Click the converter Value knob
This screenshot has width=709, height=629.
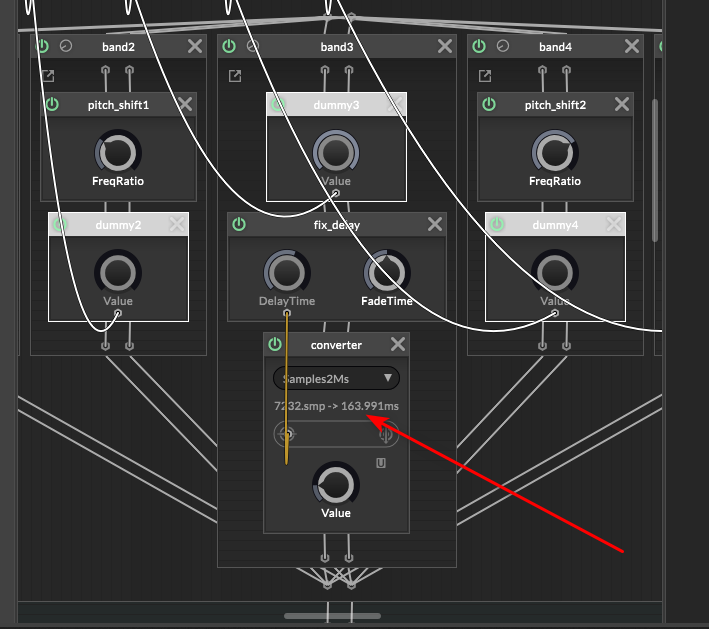click(x=336, y=484)
